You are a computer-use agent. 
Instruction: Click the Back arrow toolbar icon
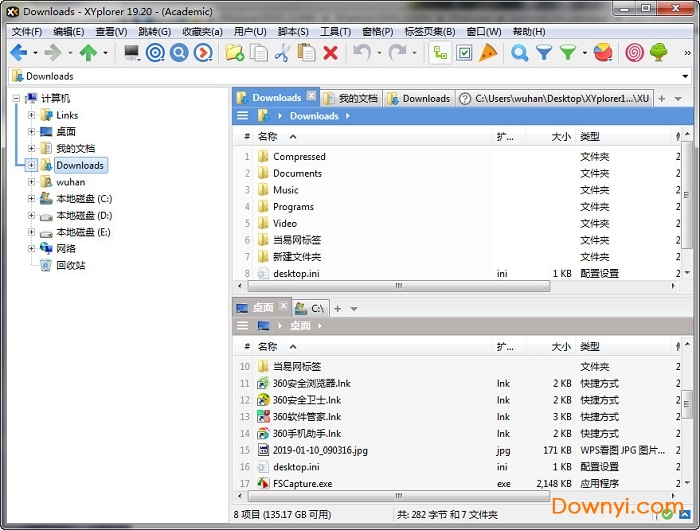19,53
